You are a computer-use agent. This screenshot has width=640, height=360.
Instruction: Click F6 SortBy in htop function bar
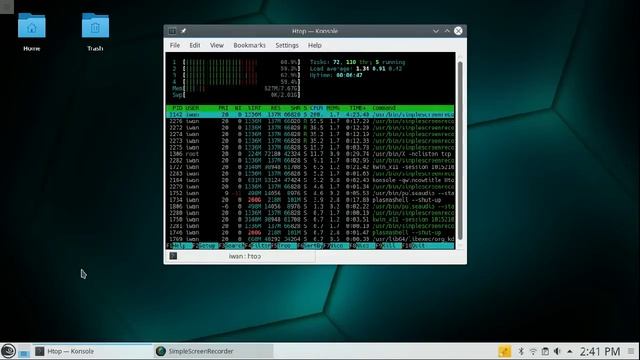[310, 246]
